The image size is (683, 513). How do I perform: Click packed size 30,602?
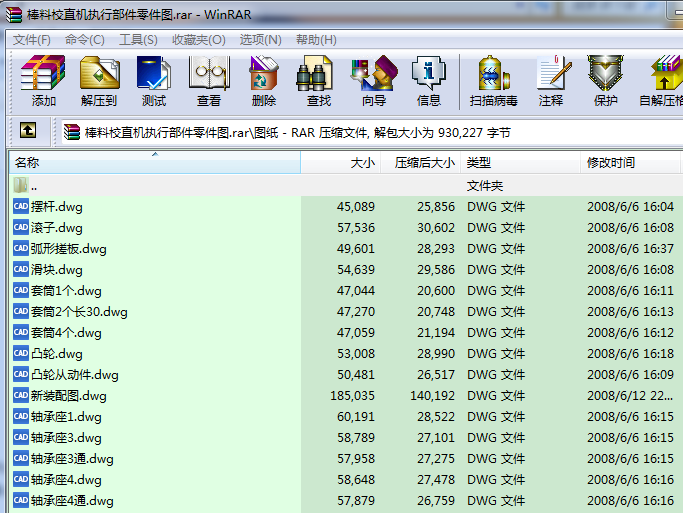[x=436, y=227]
